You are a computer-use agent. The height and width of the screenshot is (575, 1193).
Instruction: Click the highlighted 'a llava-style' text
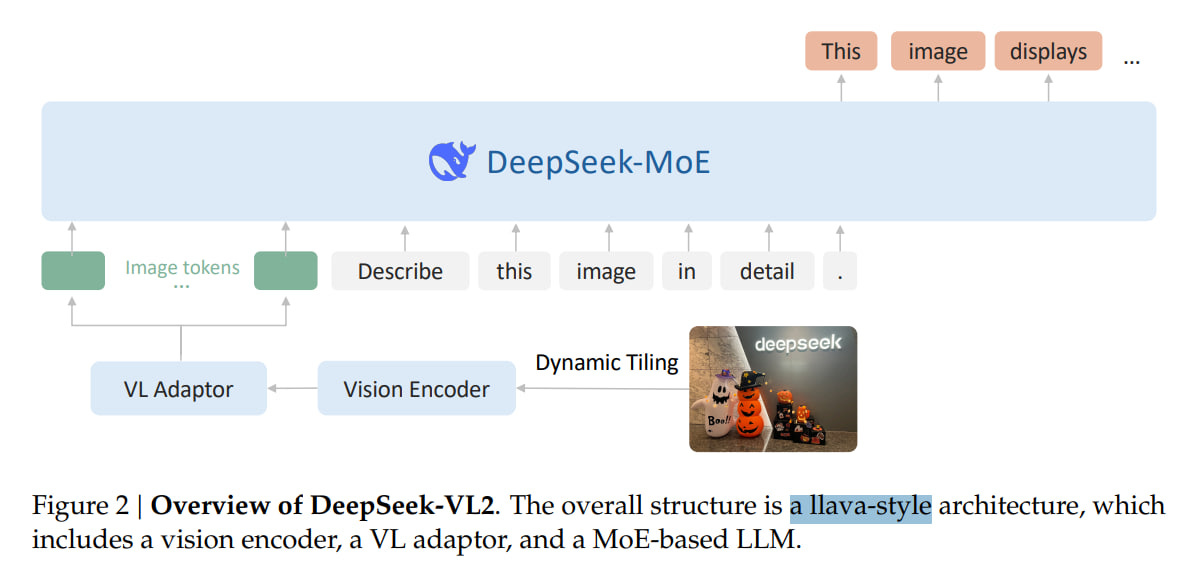click(x=861, y=507)
